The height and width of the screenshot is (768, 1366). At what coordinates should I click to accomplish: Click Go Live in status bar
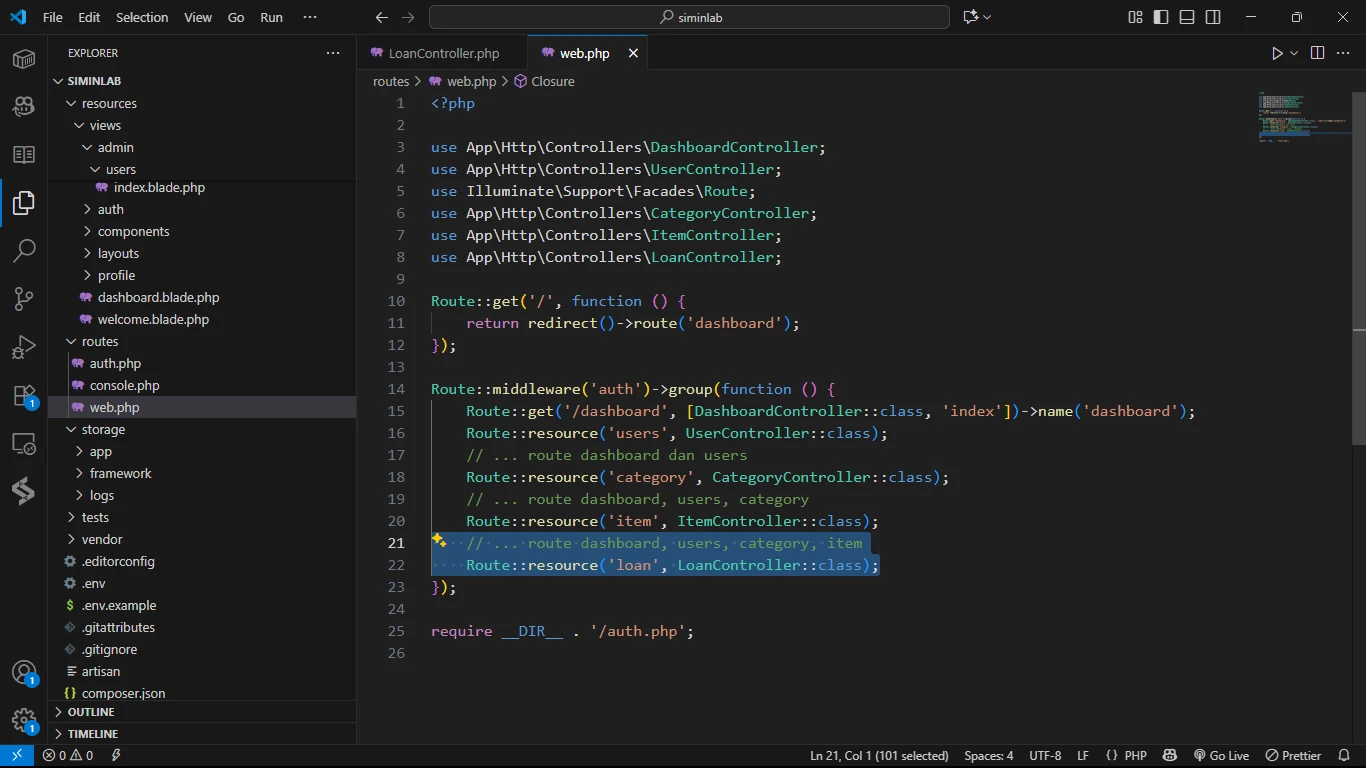pos(1222,756)
